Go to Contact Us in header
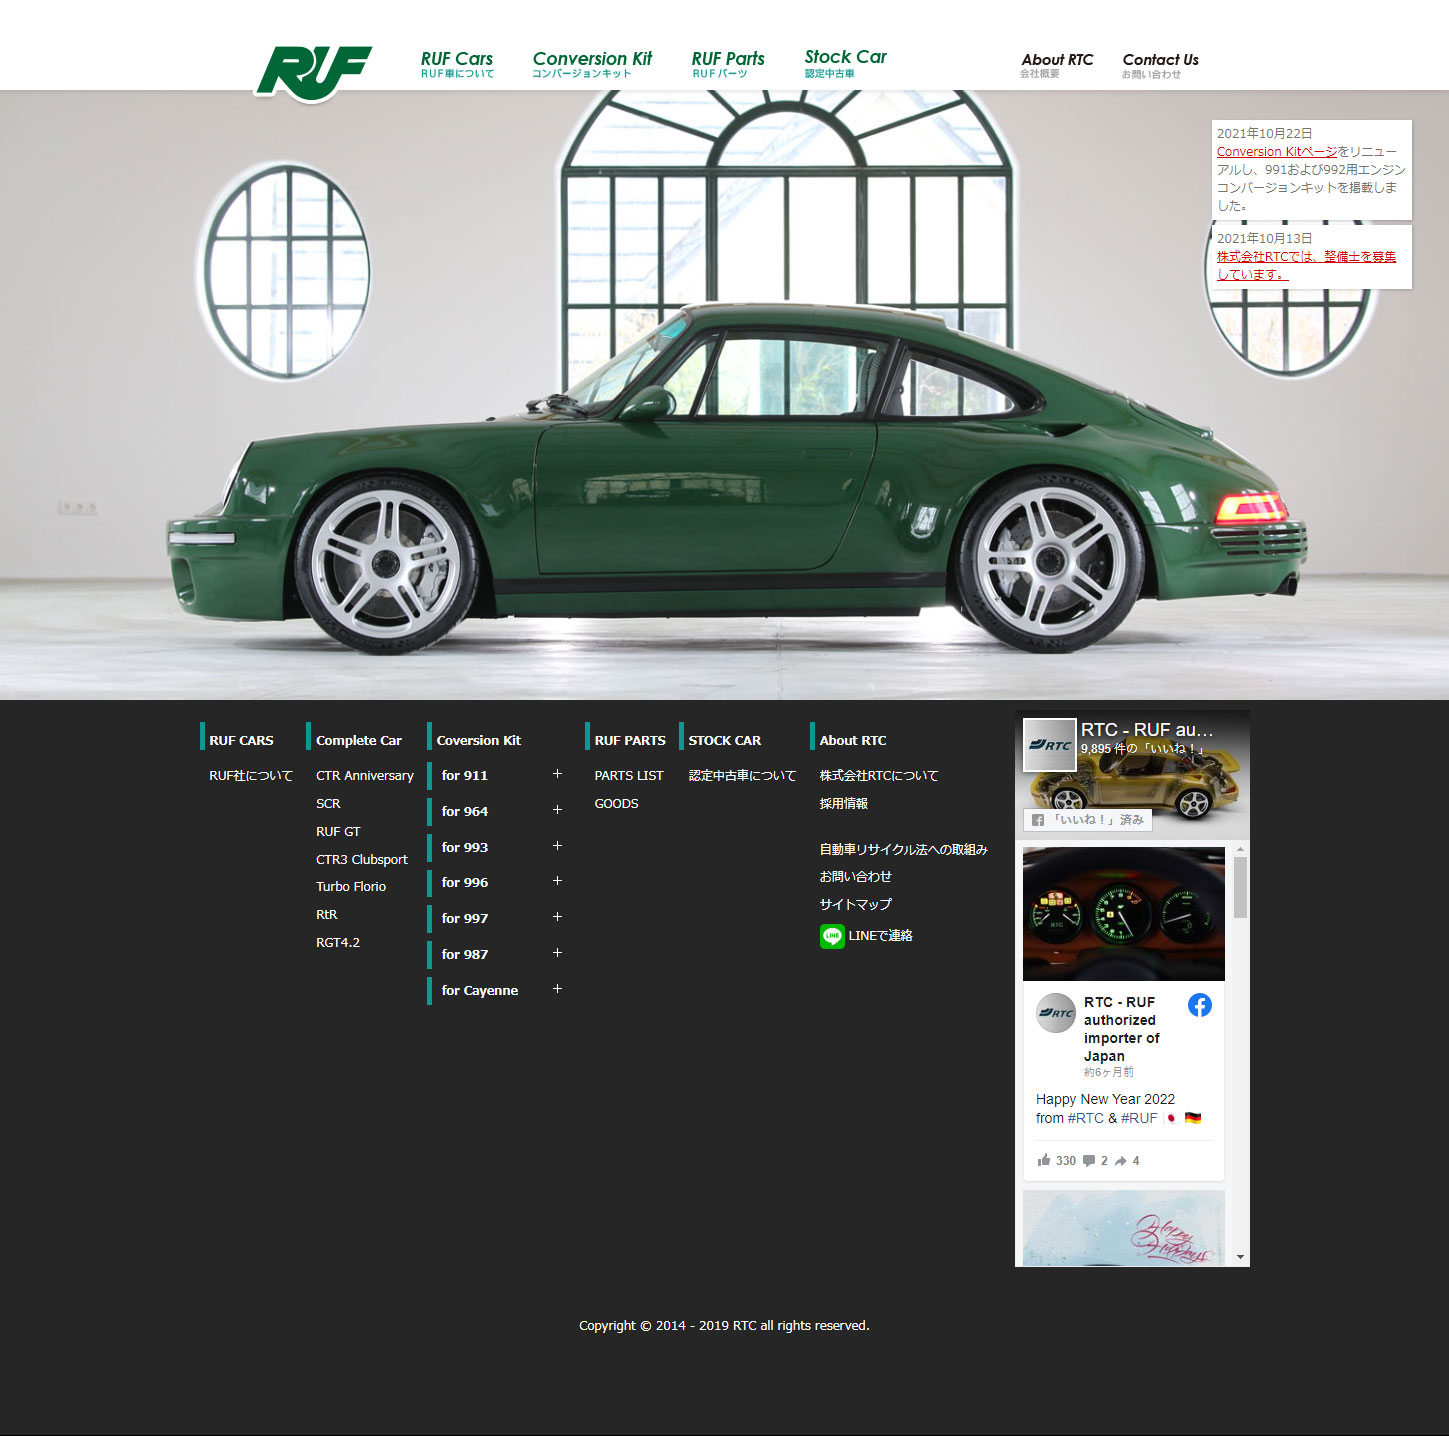The width and height of the screenshot is (1449, 1436). click(1160, 65)
